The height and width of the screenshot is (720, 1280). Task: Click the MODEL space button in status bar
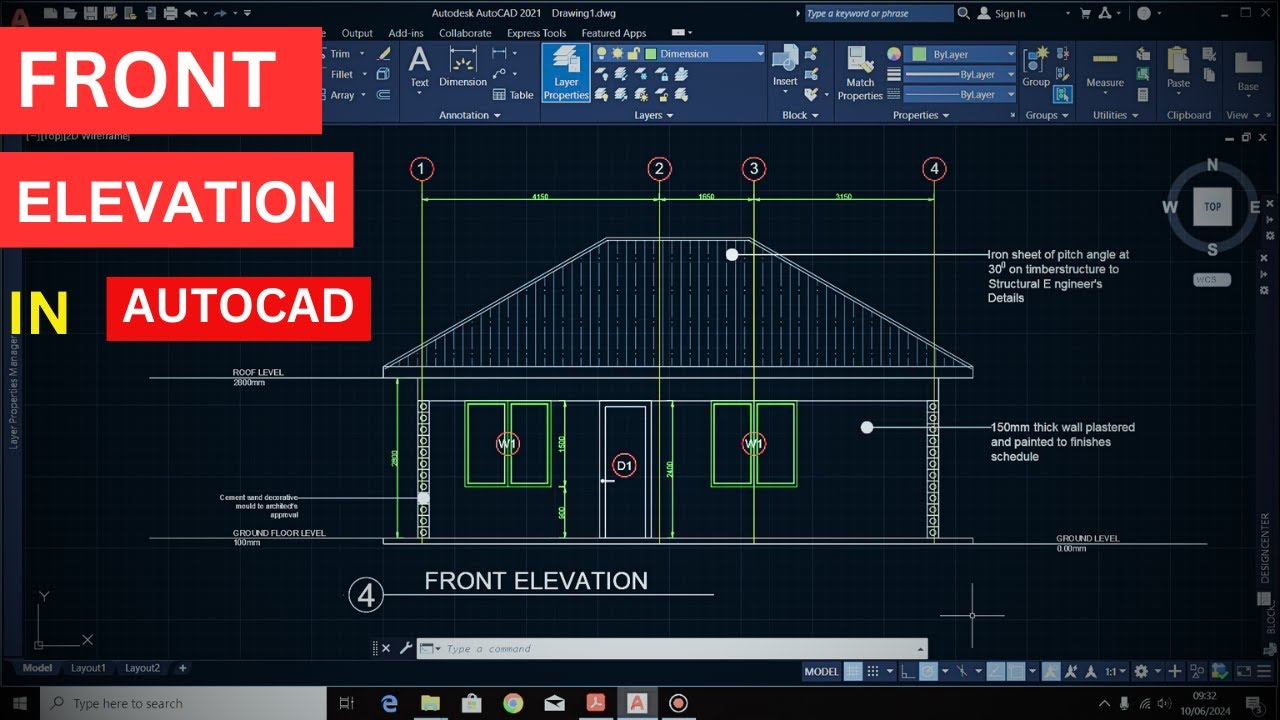coord(821,672)
